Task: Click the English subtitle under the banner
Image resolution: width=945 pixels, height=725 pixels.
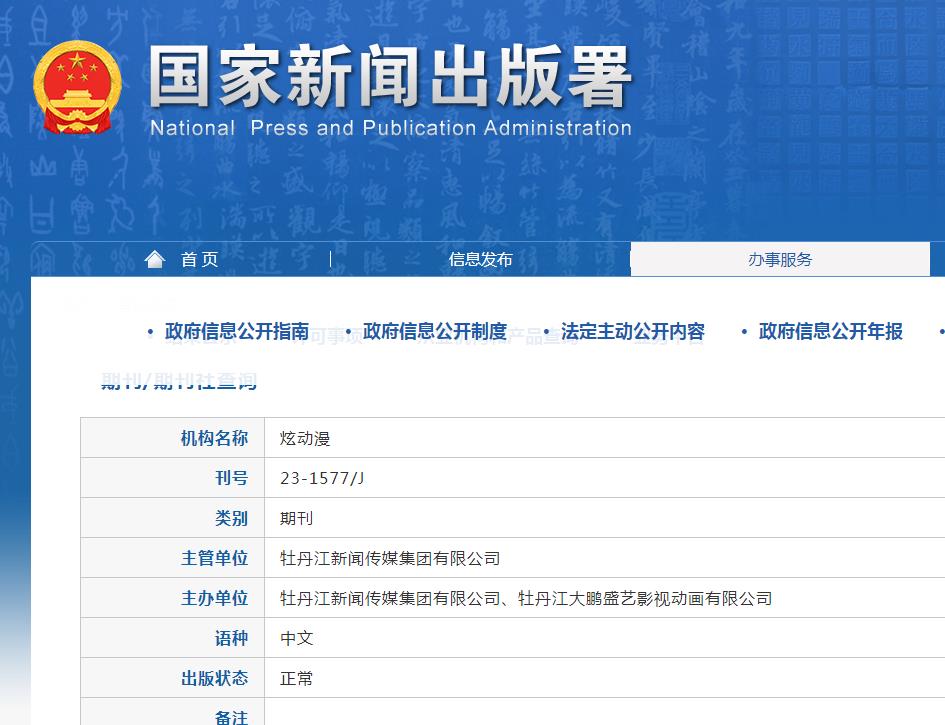Action: coord(389,128)
